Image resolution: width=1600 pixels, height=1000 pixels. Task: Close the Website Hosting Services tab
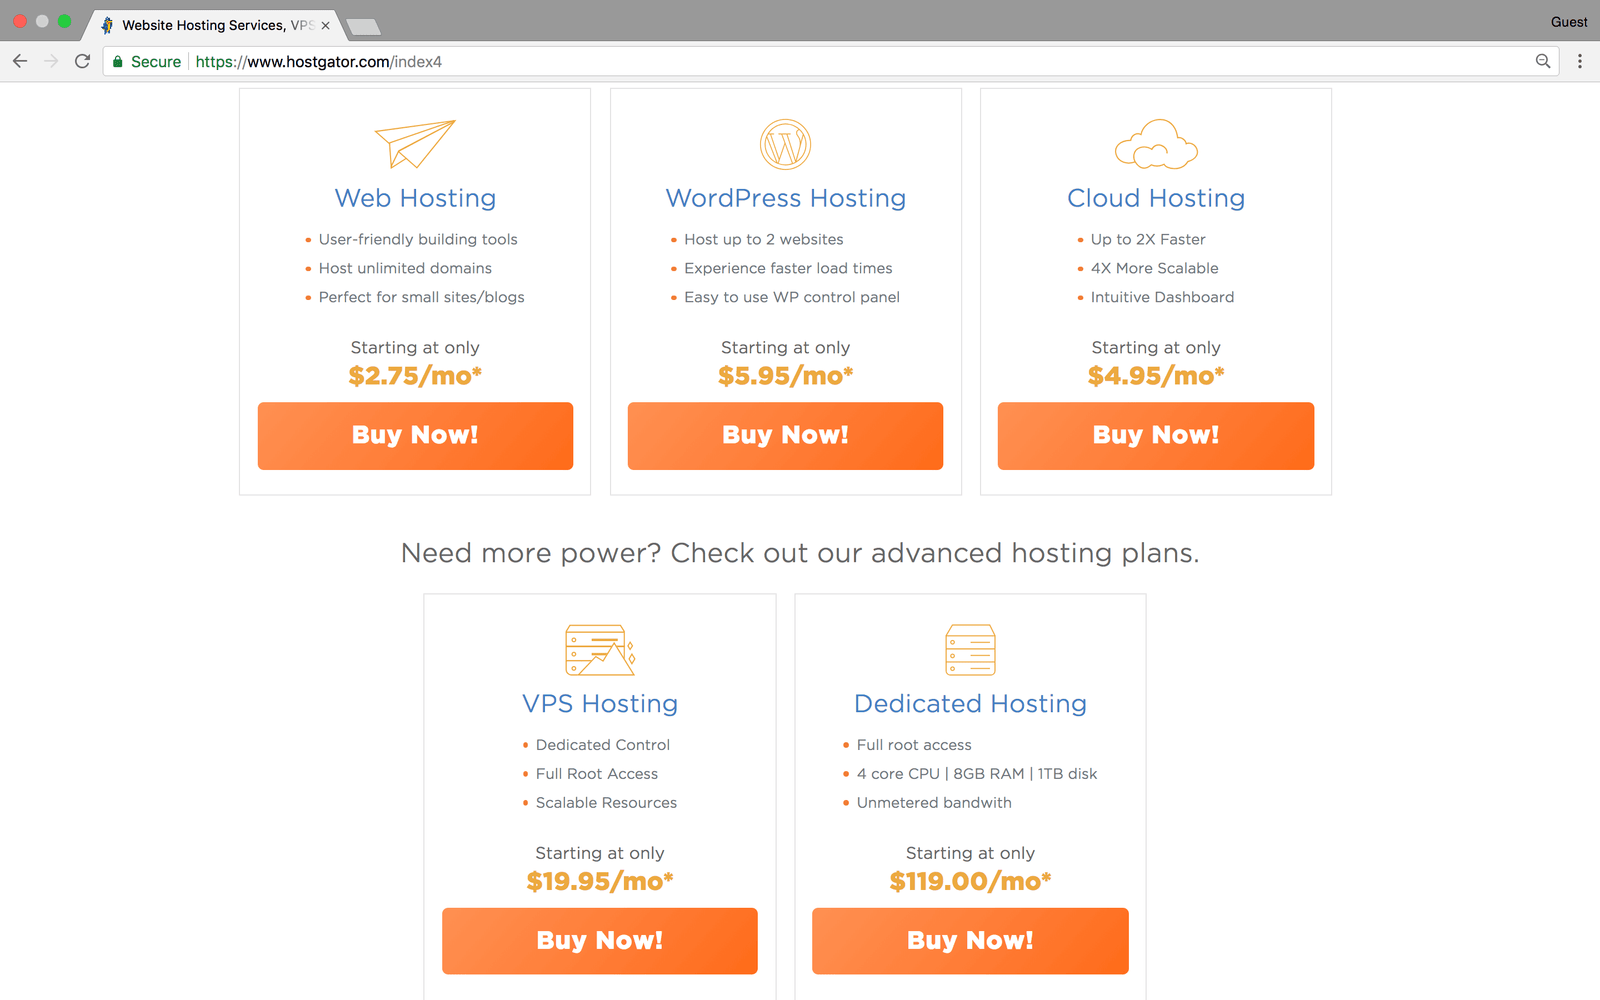click(325, 26)
